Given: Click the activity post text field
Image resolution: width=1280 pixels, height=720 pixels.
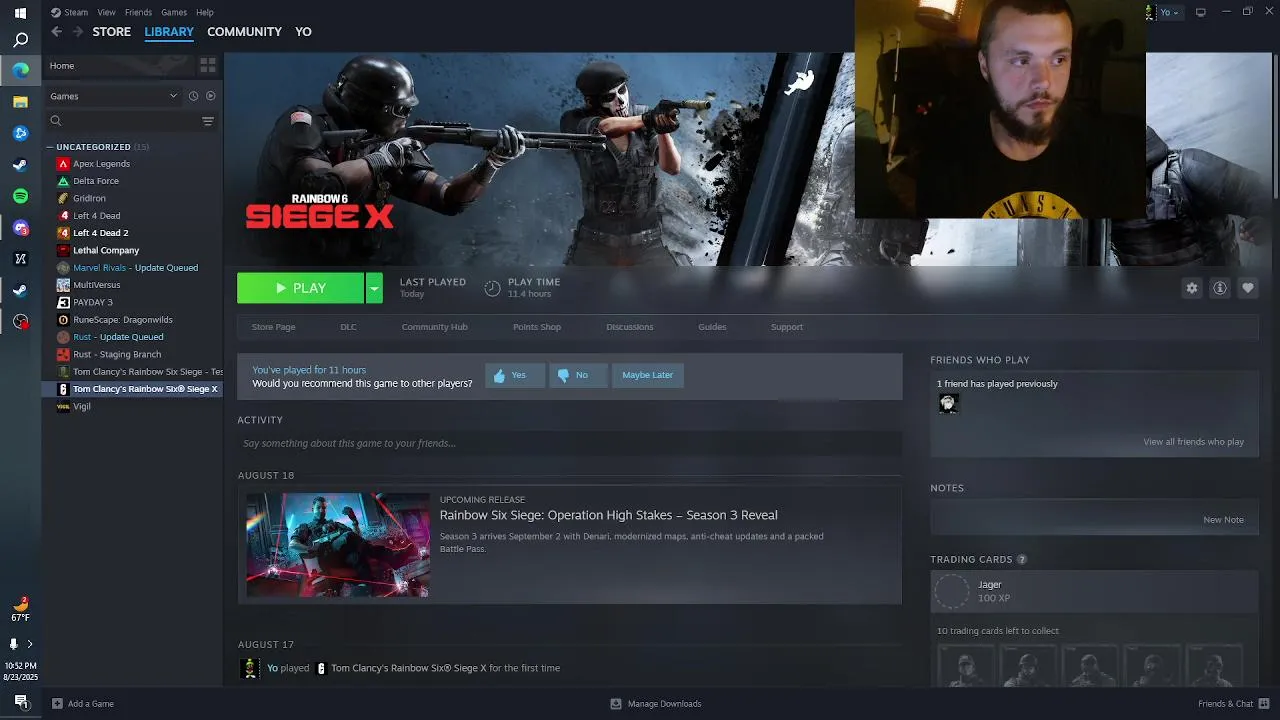Looking at the screenshot, I should (x=570, y=443).
